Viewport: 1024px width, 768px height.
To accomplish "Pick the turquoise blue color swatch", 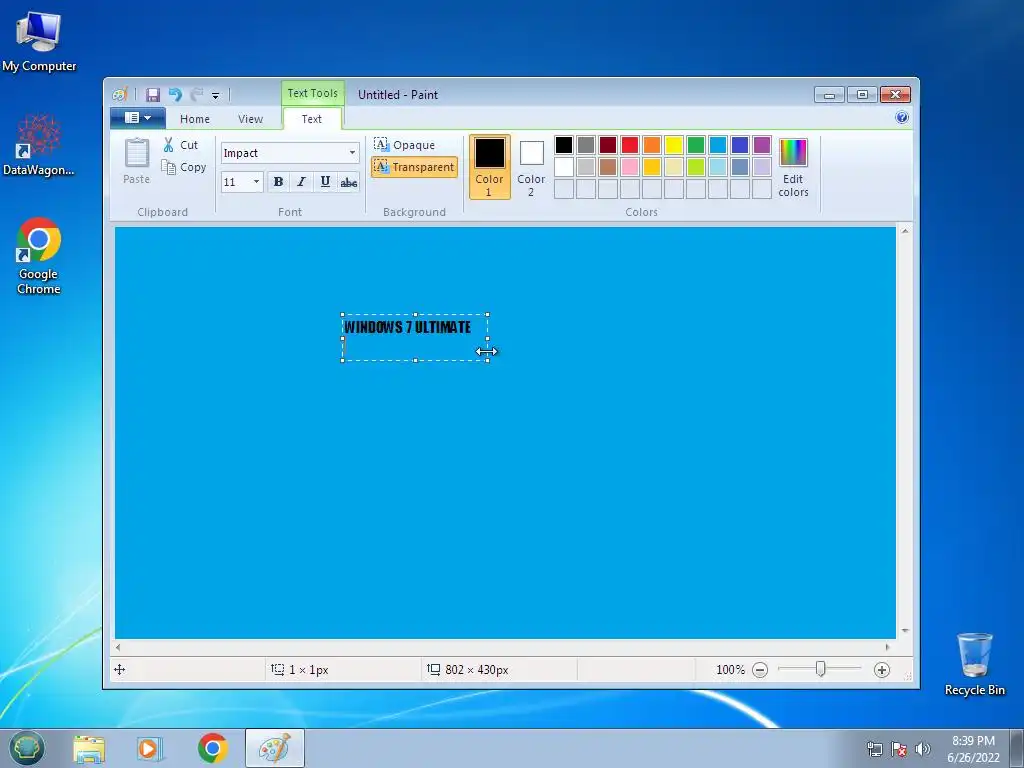I will (x=718, y=145).
